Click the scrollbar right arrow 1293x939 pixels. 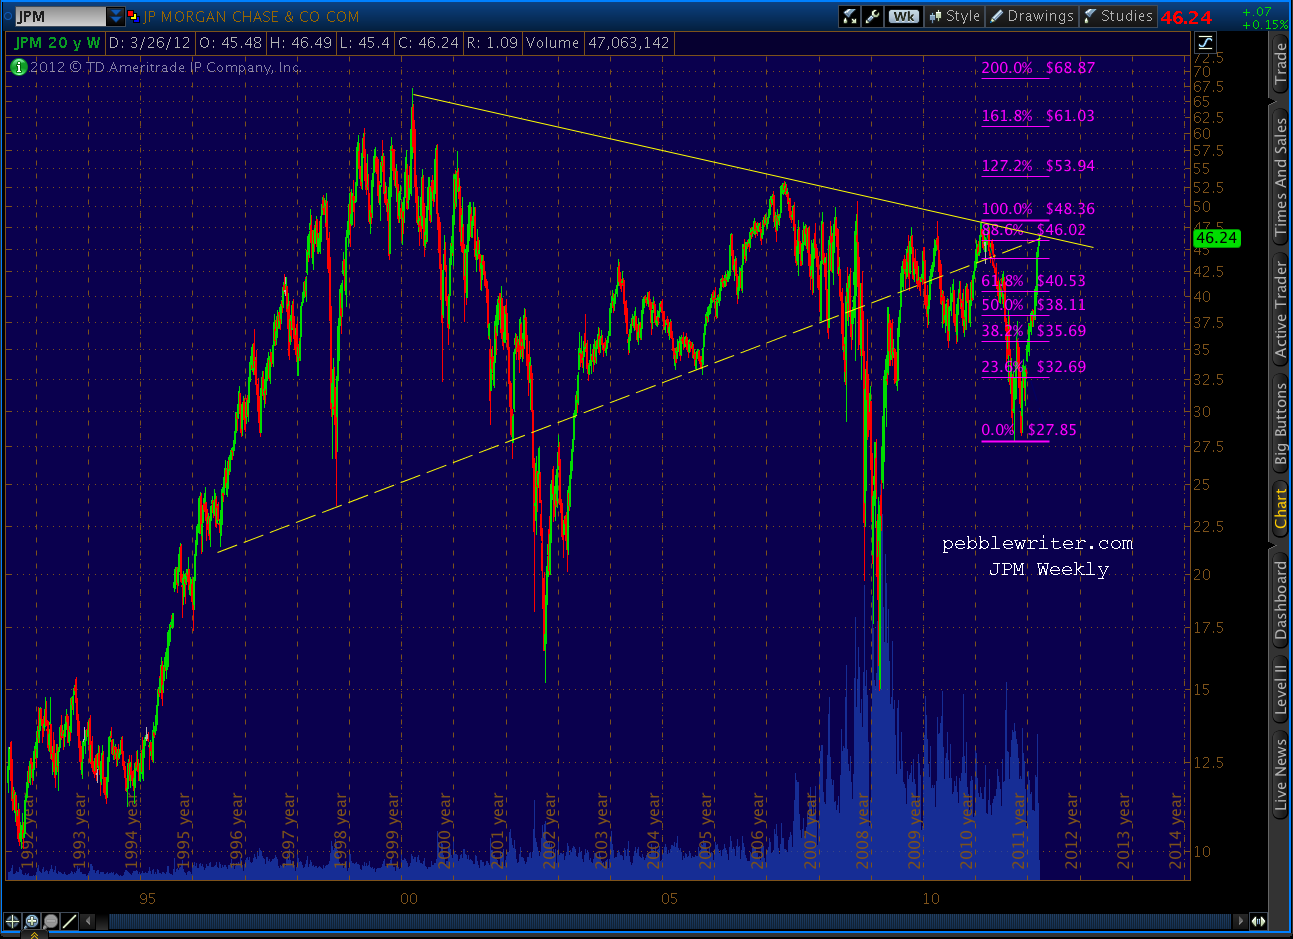click(x=1241, y=921)
